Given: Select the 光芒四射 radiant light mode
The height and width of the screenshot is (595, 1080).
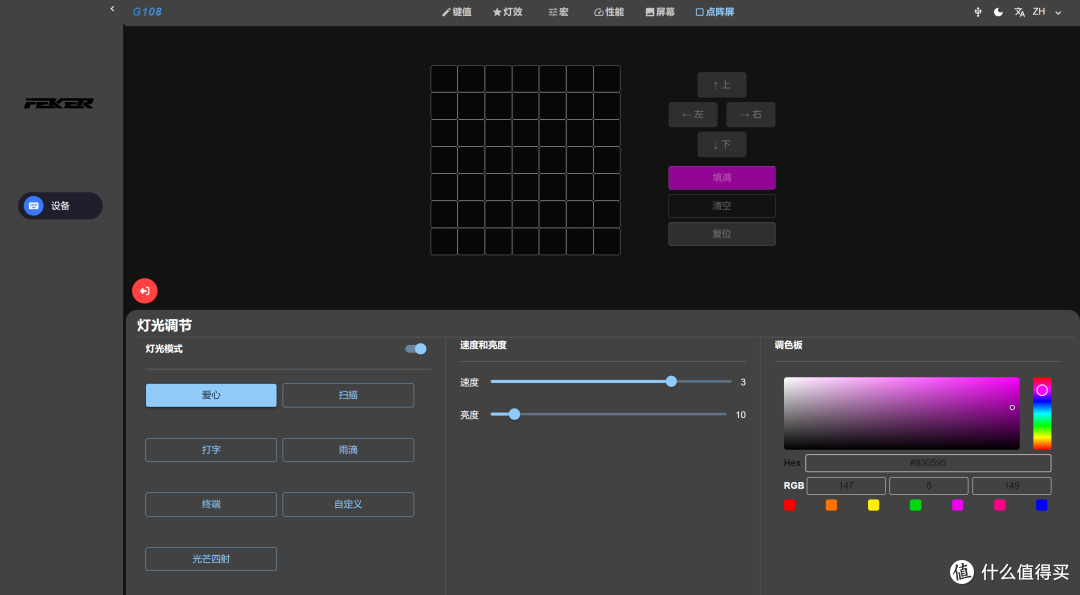Looking at the screenshot, I should [x=211, y=559].
